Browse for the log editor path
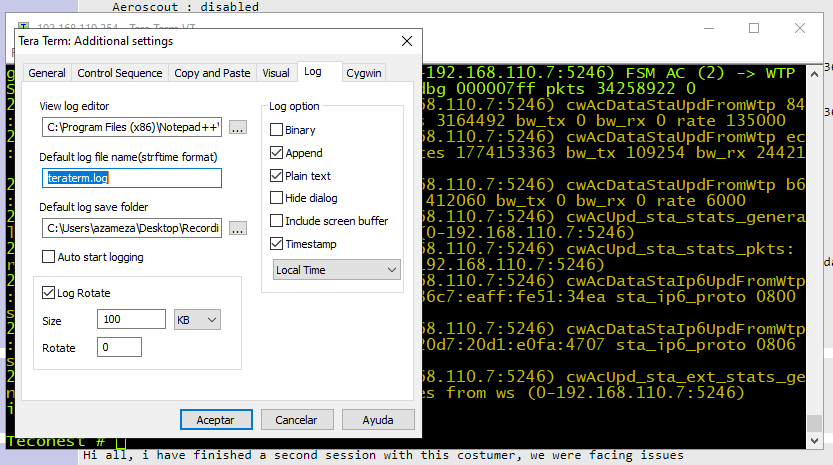Viewport: 833px width, 465px height. pyautogui.click(x=237, y=128)
